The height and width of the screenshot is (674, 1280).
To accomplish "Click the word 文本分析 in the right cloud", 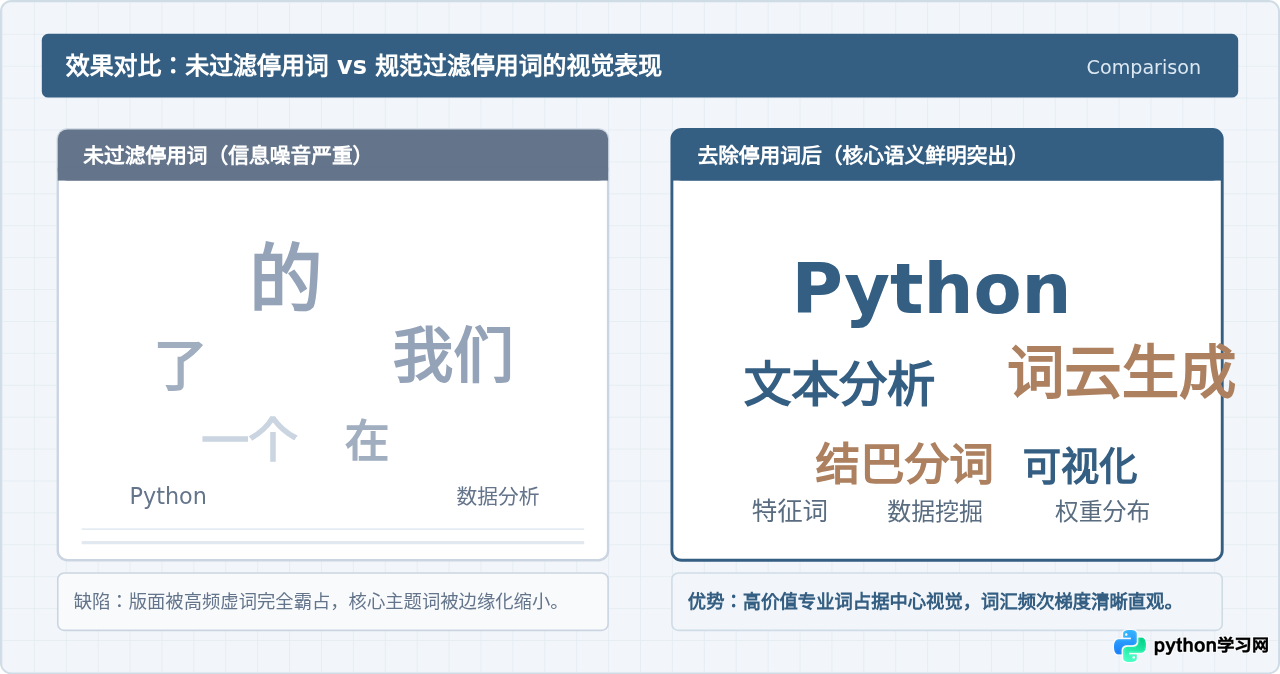I will click(x=840, y=384).
